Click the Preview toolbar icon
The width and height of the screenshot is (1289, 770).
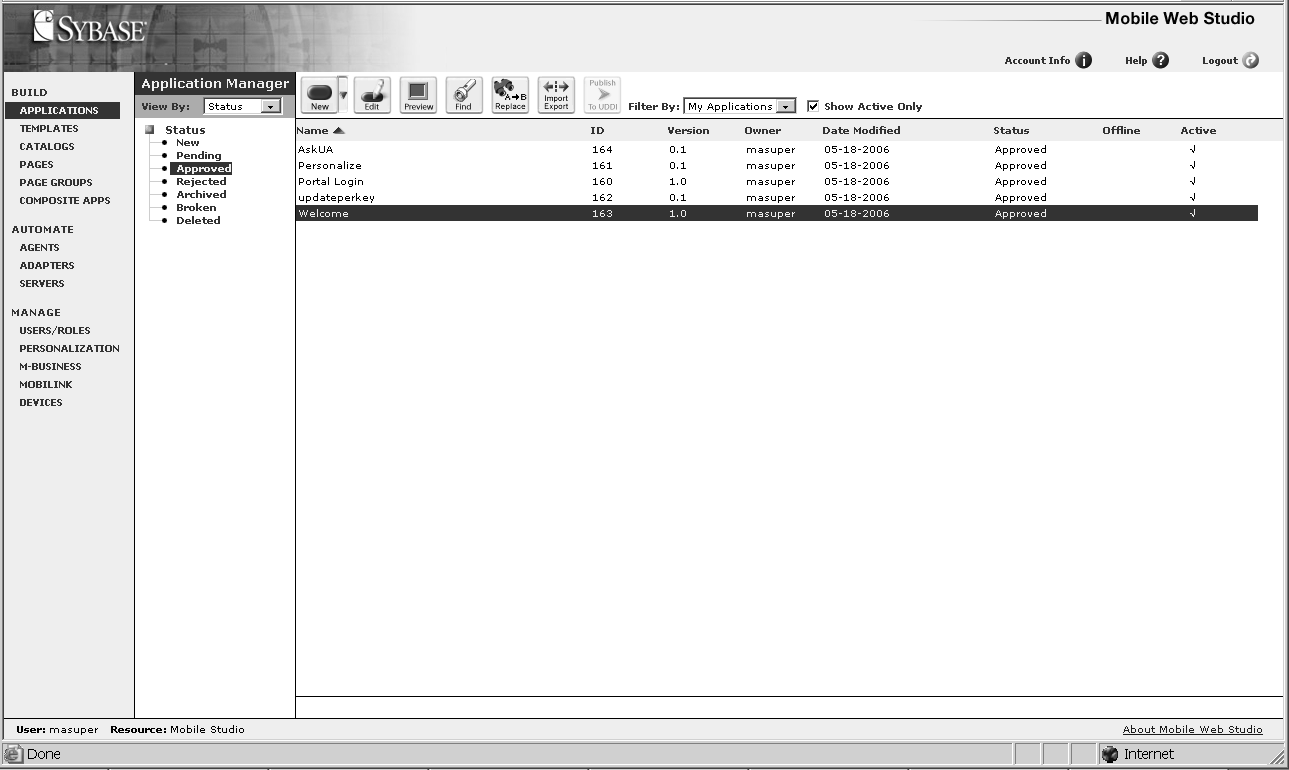click(x=418, y=95)
